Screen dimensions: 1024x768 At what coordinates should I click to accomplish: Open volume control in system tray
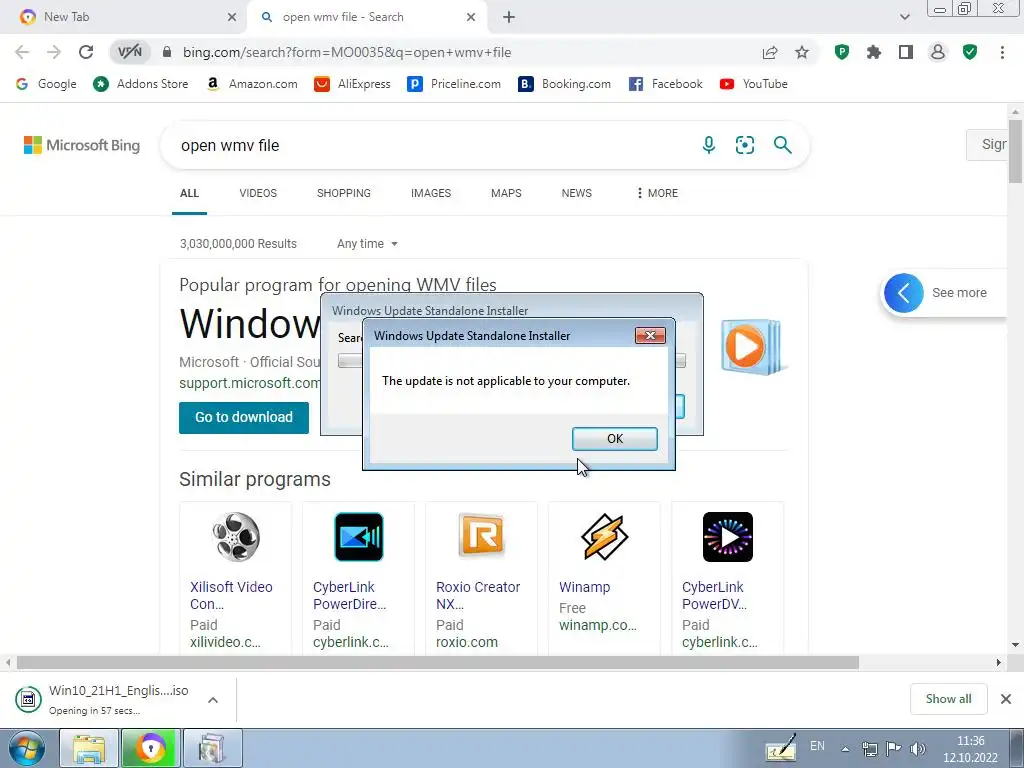pyautogui.click(x=918, y=749)
